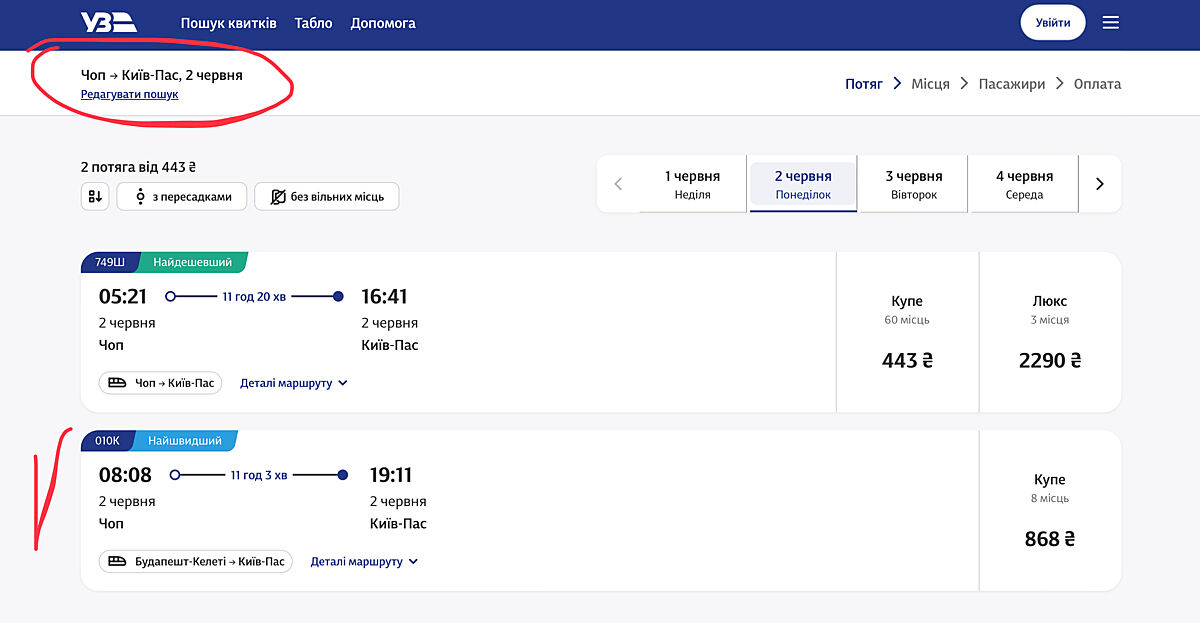This screenshot has height=623, width=1200.
Task: Open 'Табло' in the top navigation
Action: pyautogui.click(x=313, y=23)
